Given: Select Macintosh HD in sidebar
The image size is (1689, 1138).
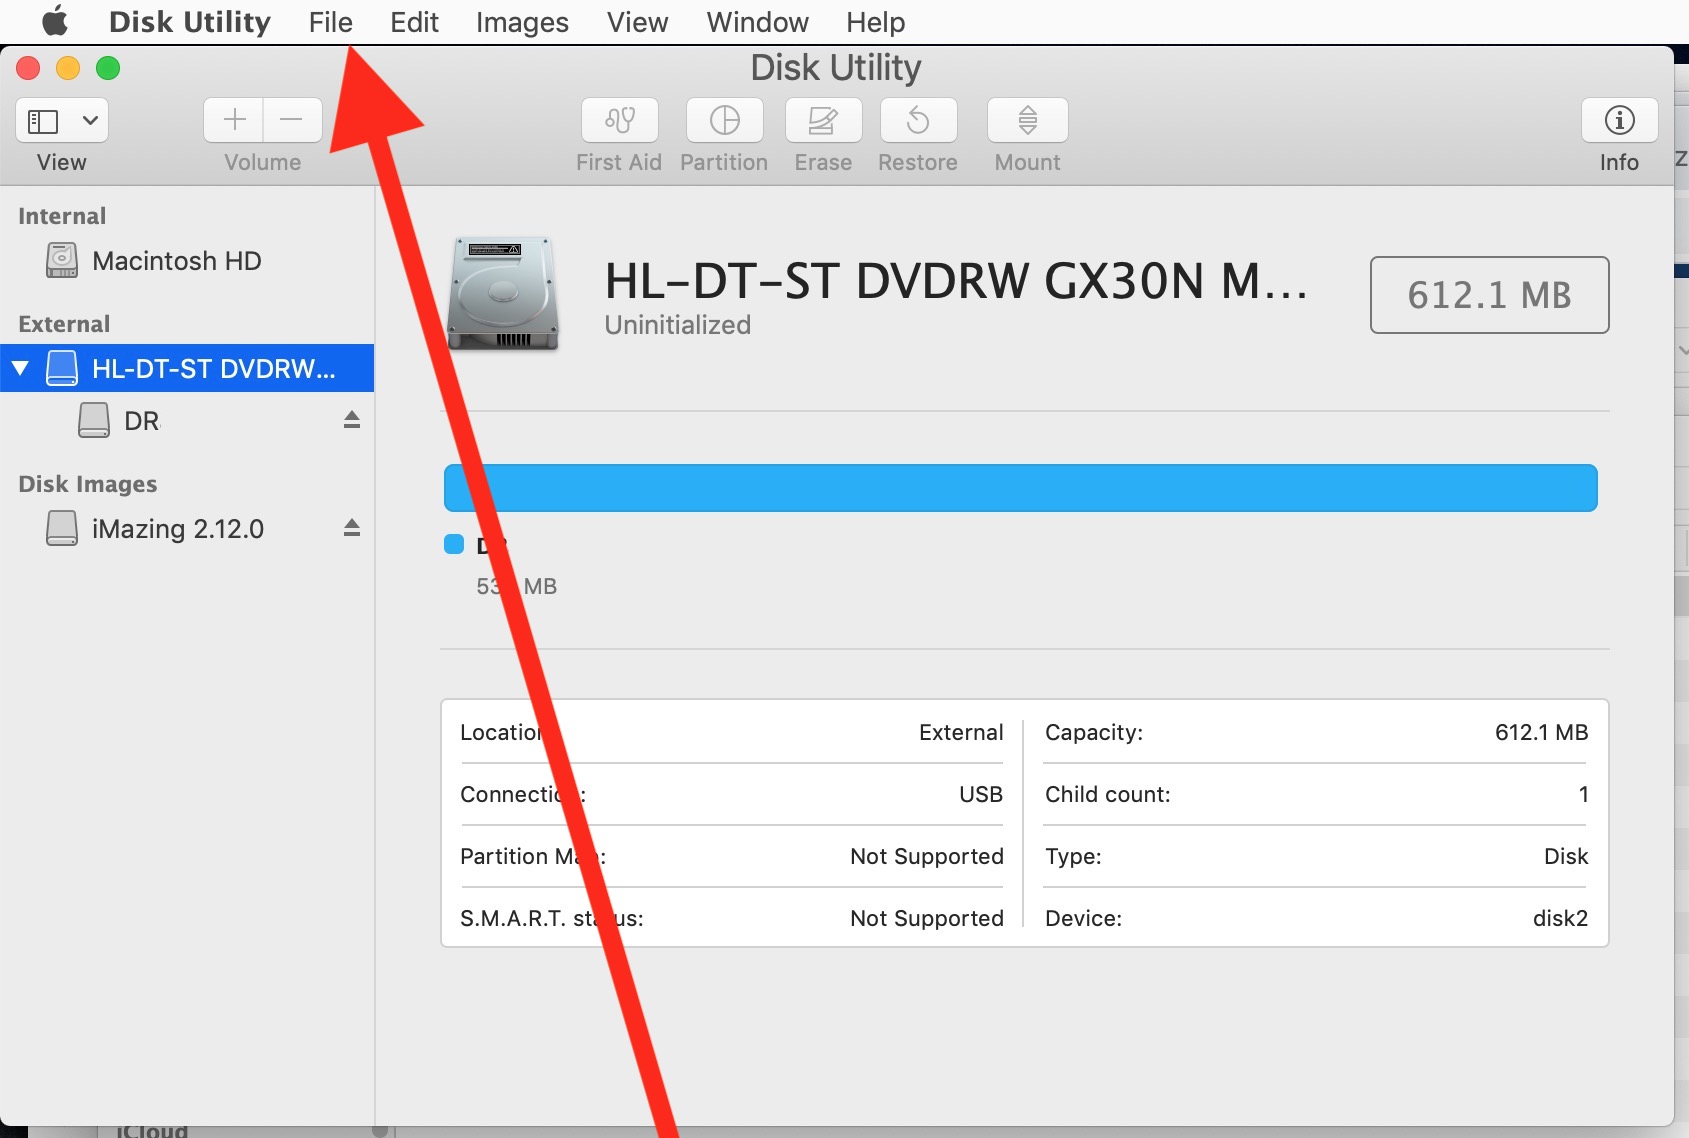Looking at the screenshot, I should (x=188, y=261).
